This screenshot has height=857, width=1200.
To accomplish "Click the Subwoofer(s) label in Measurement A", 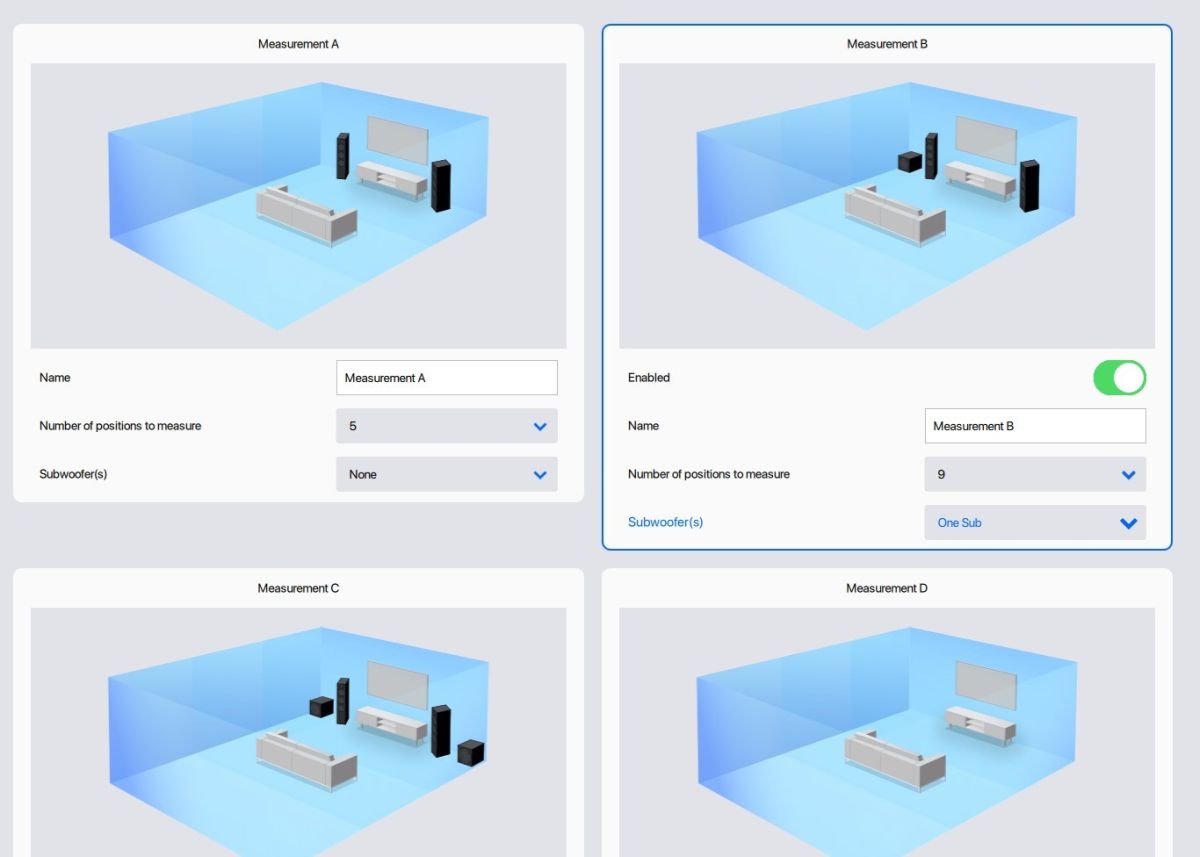I will coord(73,474).
